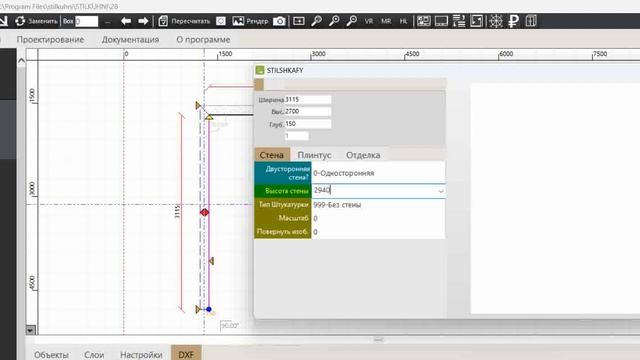Screen dimensions: 640x360
Task: Switch to the Отделка tab
Action: tap(363, 155)
